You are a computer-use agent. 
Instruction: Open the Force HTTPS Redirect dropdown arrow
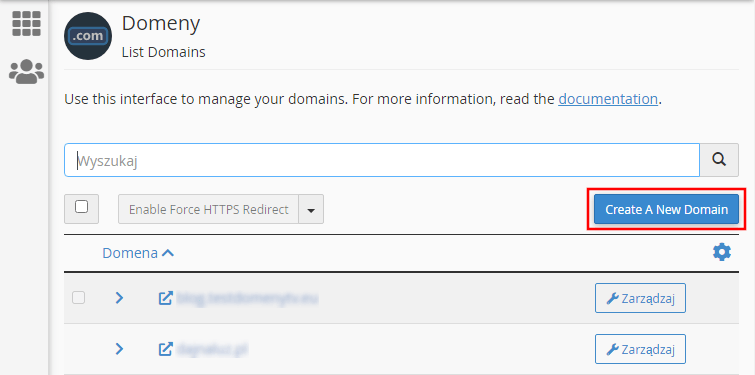[311, 209]
